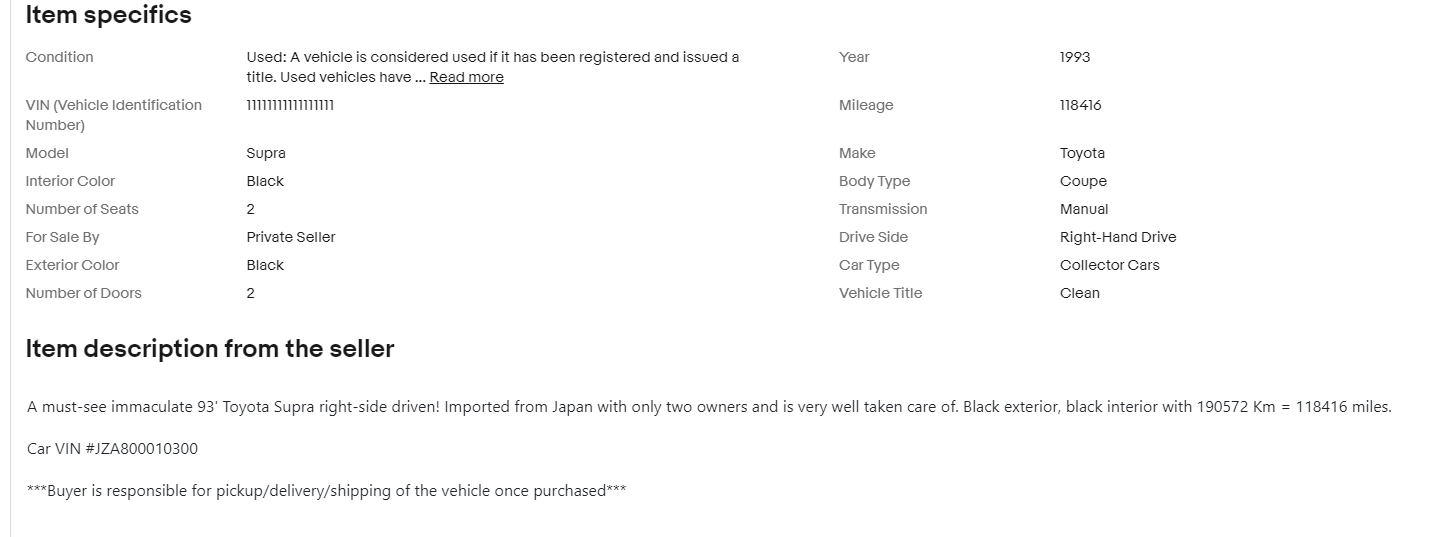Click the Right-Hand Drive value
This screenshot has width=1439, height=537.
[x=1118, y=237]
